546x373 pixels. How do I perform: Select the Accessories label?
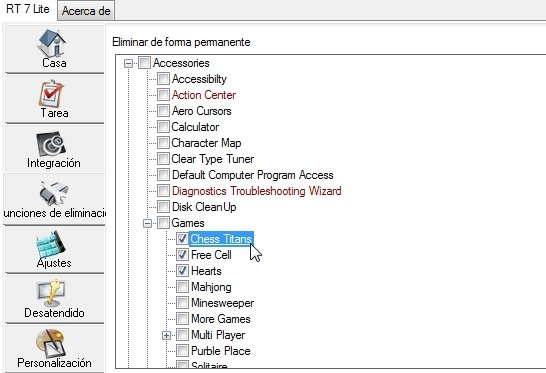181,63
